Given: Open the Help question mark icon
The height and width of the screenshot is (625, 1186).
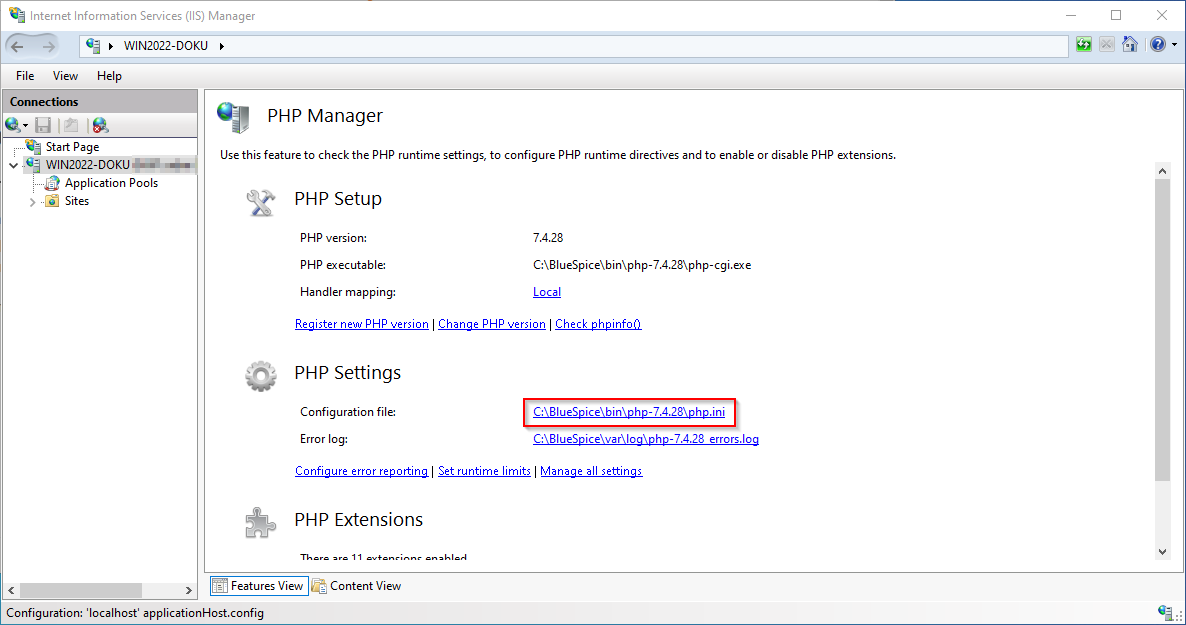Looking at the screenshot, I should [1157, 45].
